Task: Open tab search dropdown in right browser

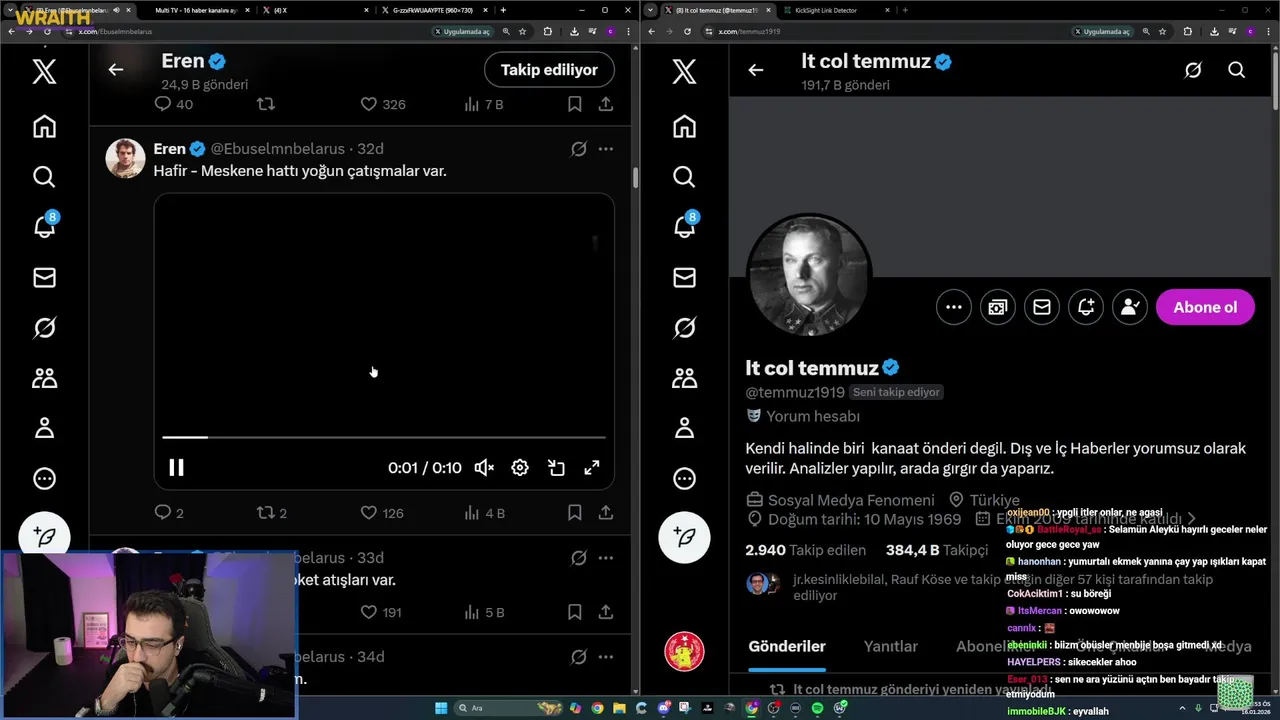Action: tap(651, 10)
